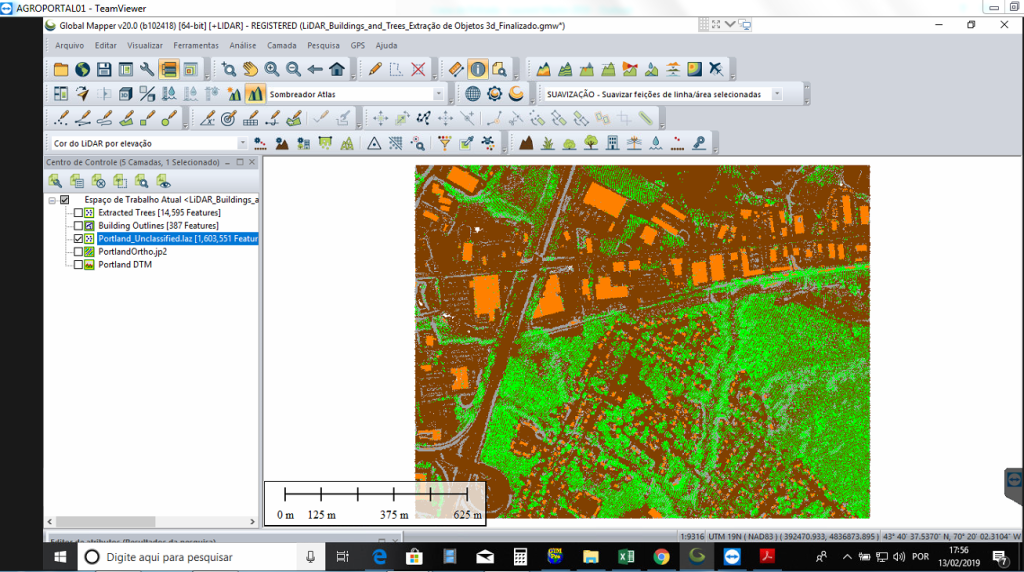Open the SUAVIZAÇÃO operation dropdown
The width and height of the screenshot is (1024, 572).
[x=776, y=94]
